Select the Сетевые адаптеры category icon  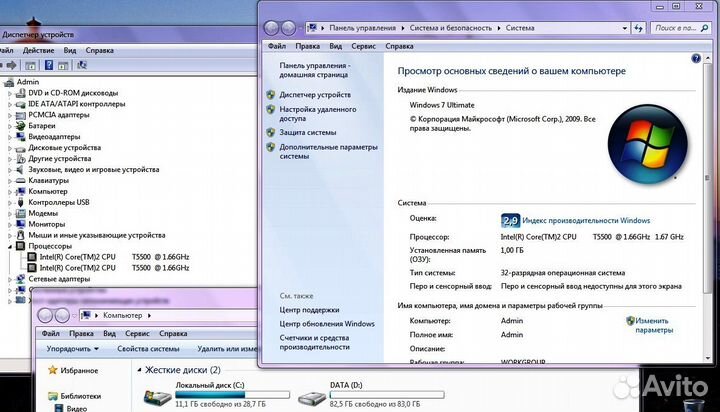(20, 279)
